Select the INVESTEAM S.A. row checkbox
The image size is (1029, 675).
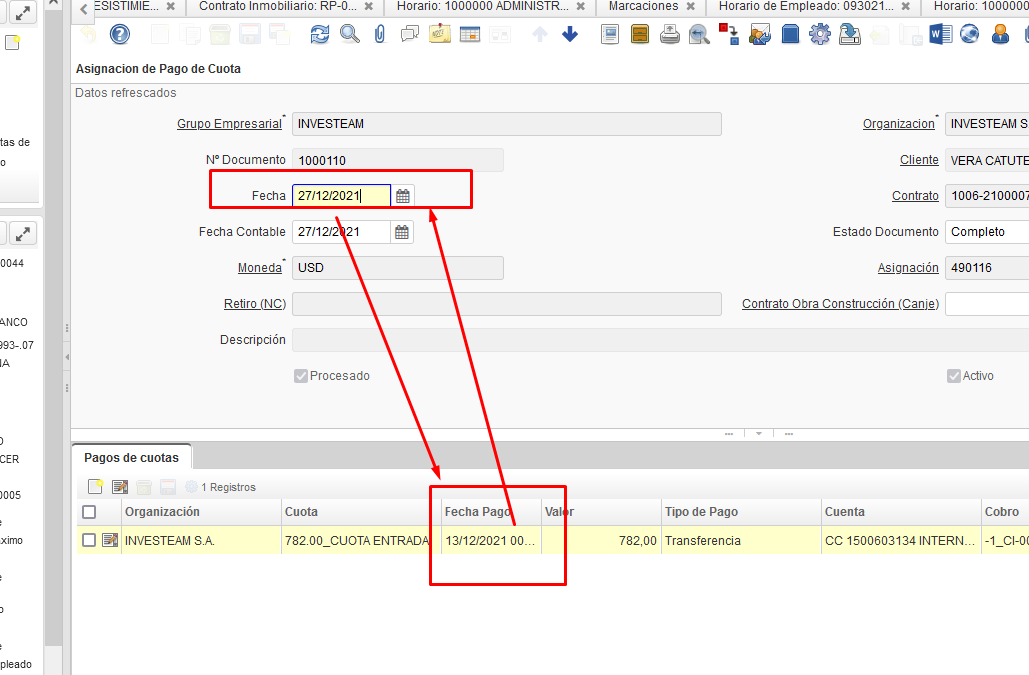pos(89,540)
